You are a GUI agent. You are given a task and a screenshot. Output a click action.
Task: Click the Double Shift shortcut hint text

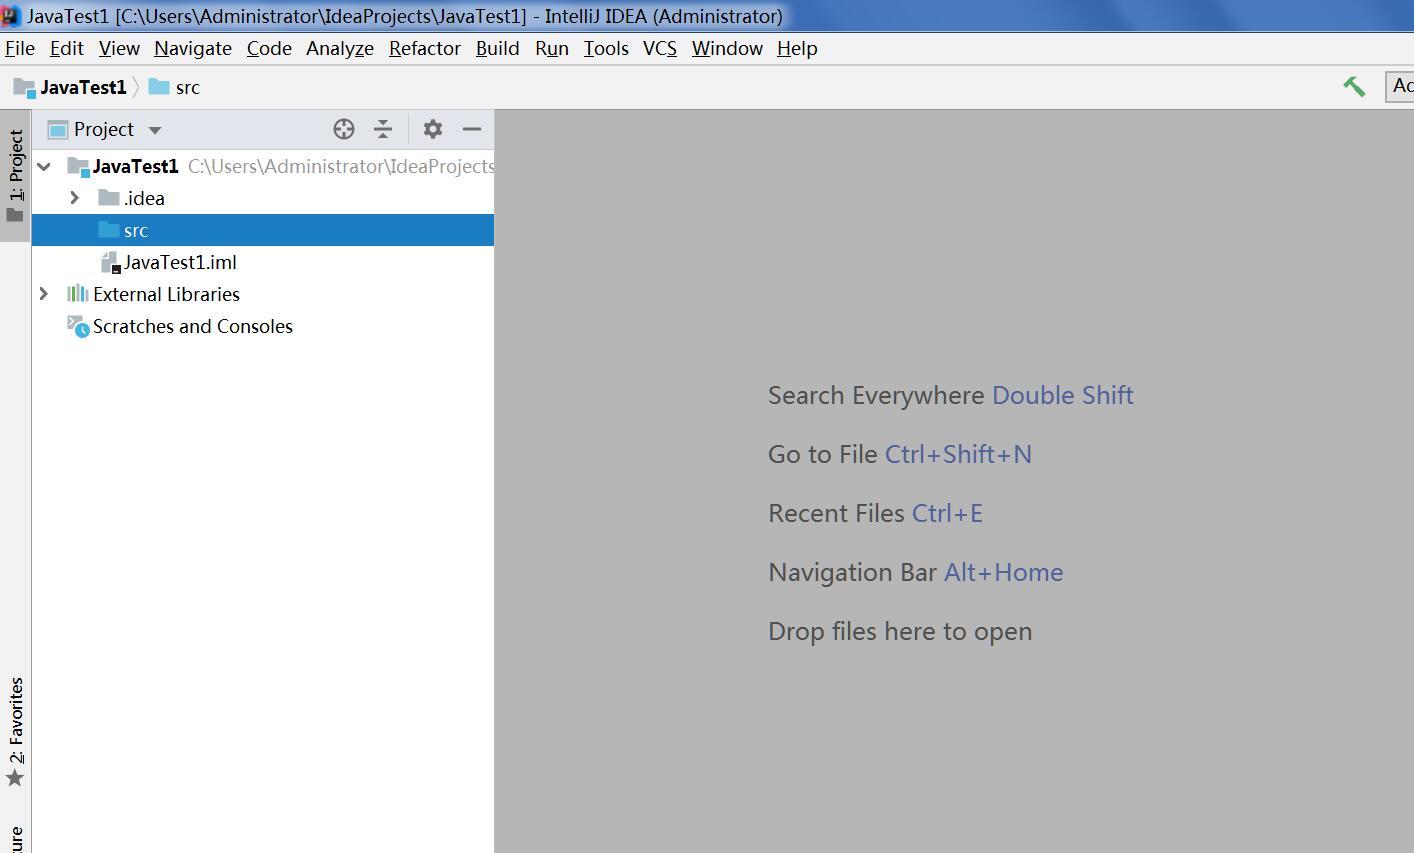click(1062, 395)
